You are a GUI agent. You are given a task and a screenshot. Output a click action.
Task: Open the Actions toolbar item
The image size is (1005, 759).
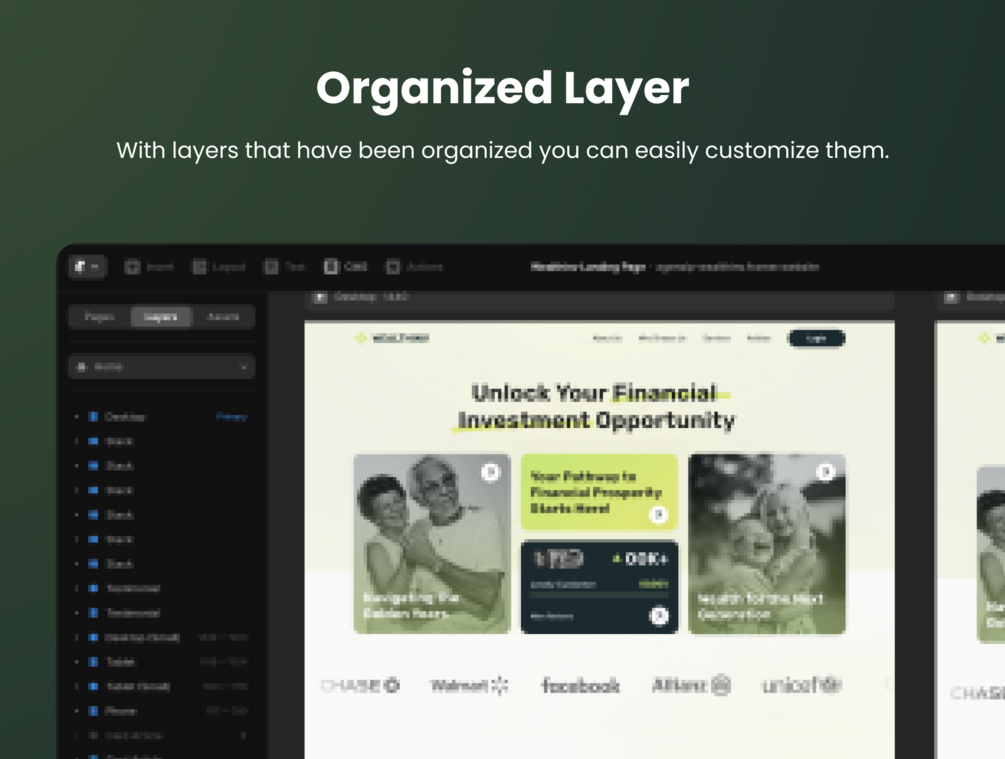(414, 267)
